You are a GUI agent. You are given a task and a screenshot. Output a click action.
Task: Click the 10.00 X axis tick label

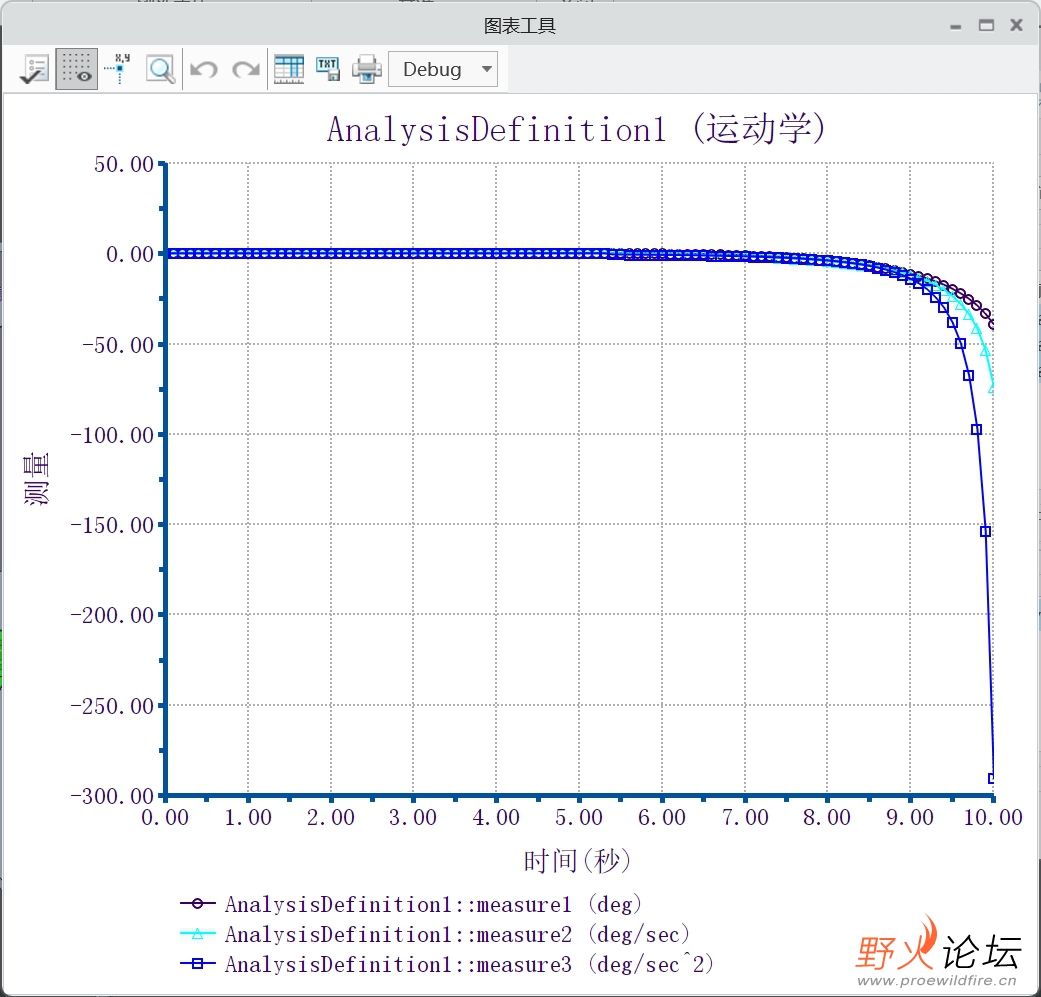993,817
